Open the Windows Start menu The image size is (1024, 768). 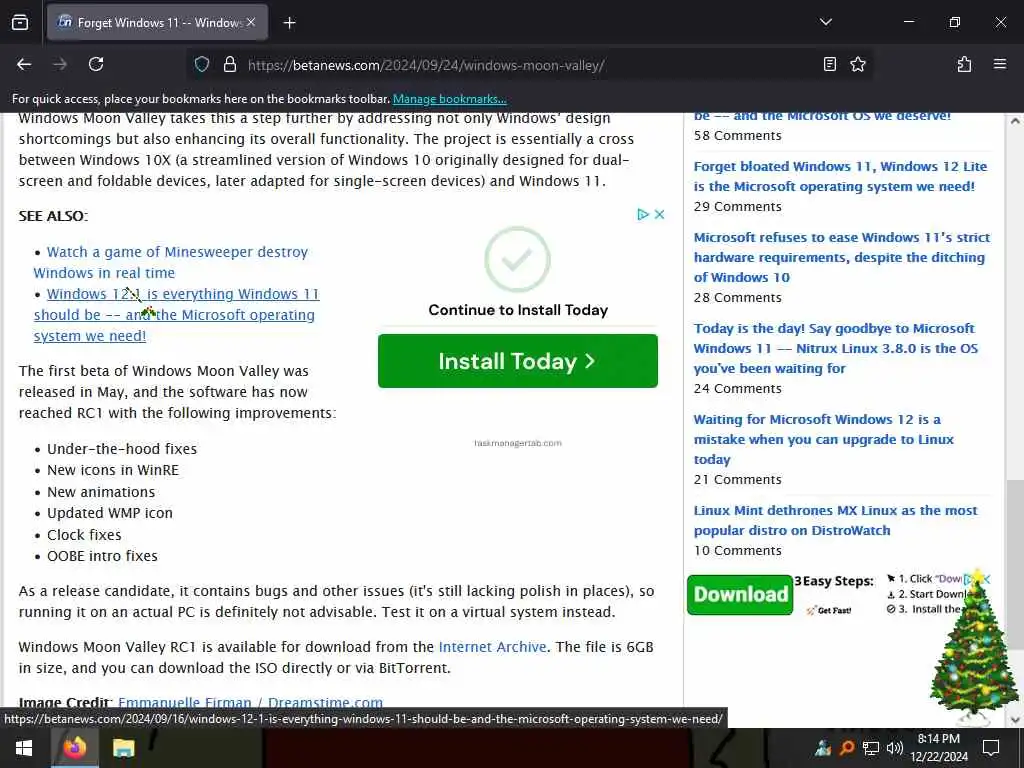click(x=24, y=748)
